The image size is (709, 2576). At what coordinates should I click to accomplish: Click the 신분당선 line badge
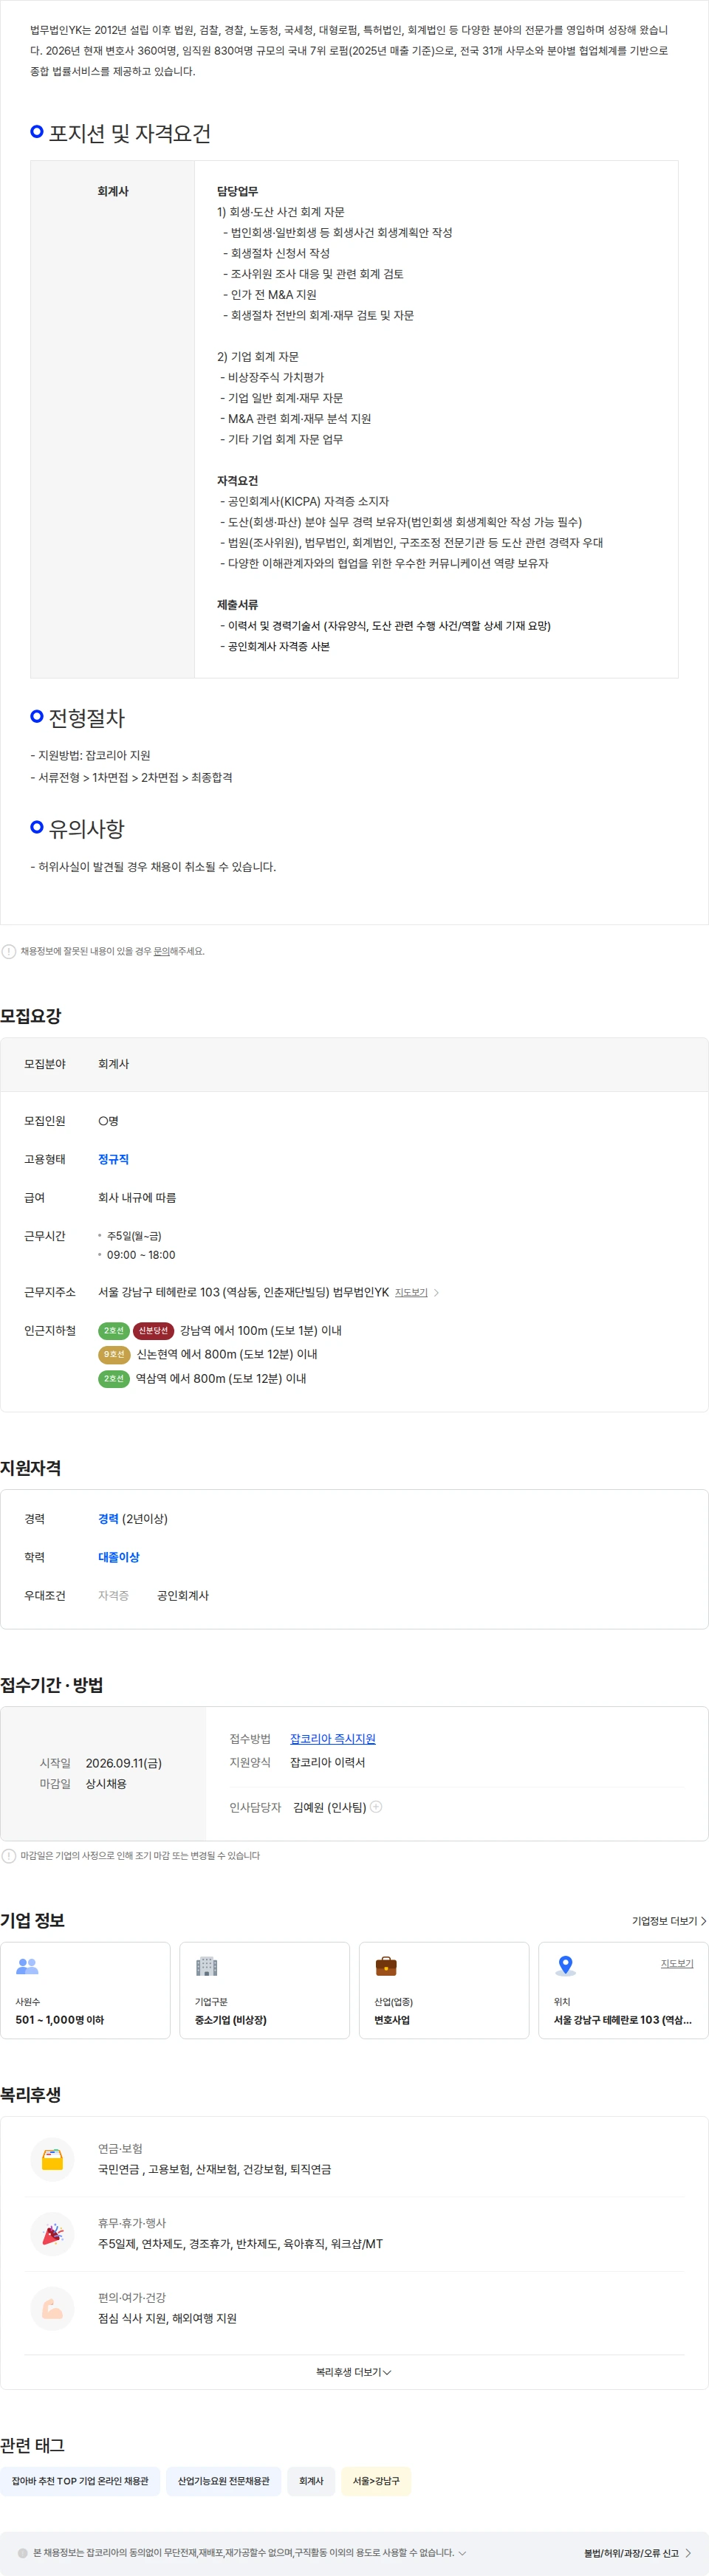point(153,1330)
